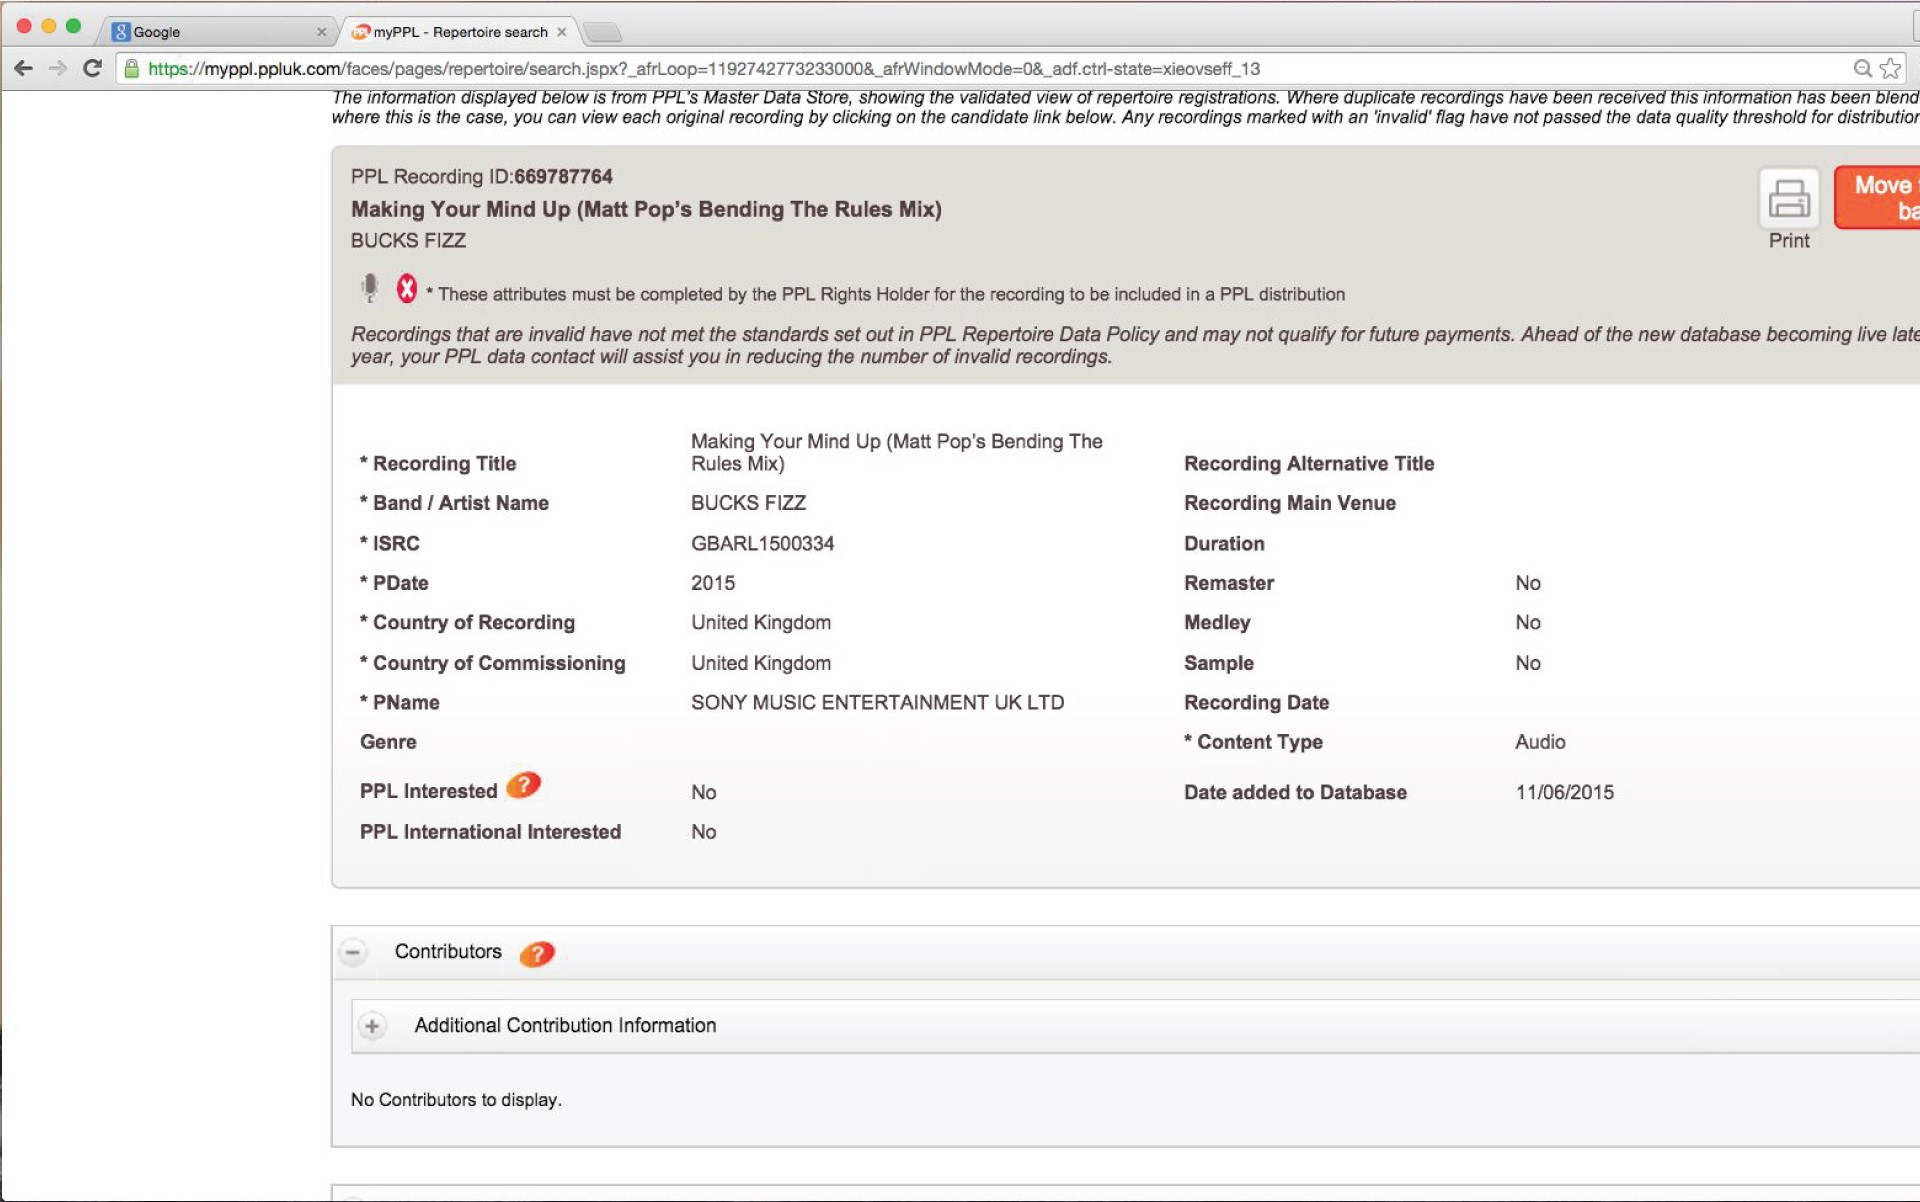Switch to the Google tab

(x=218, y=32)
